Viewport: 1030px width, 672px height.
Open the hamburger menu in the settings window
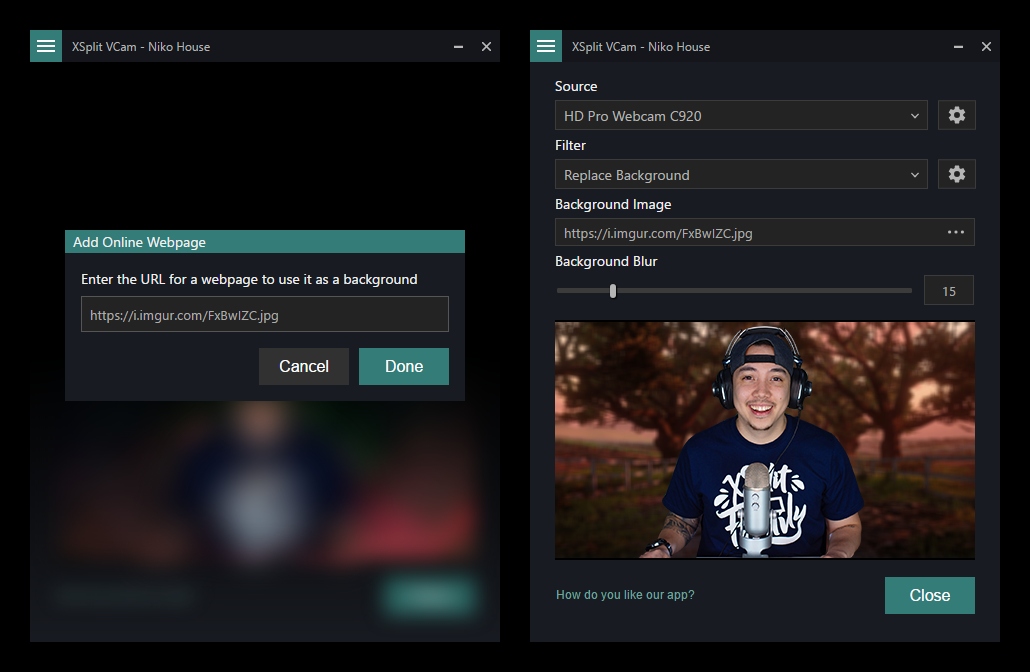(x=546, y=46)
